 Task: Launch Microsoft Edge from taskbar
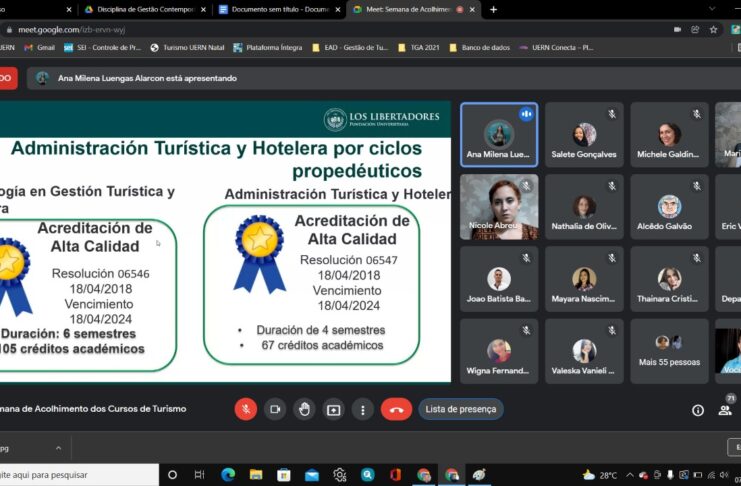point(228,475)
